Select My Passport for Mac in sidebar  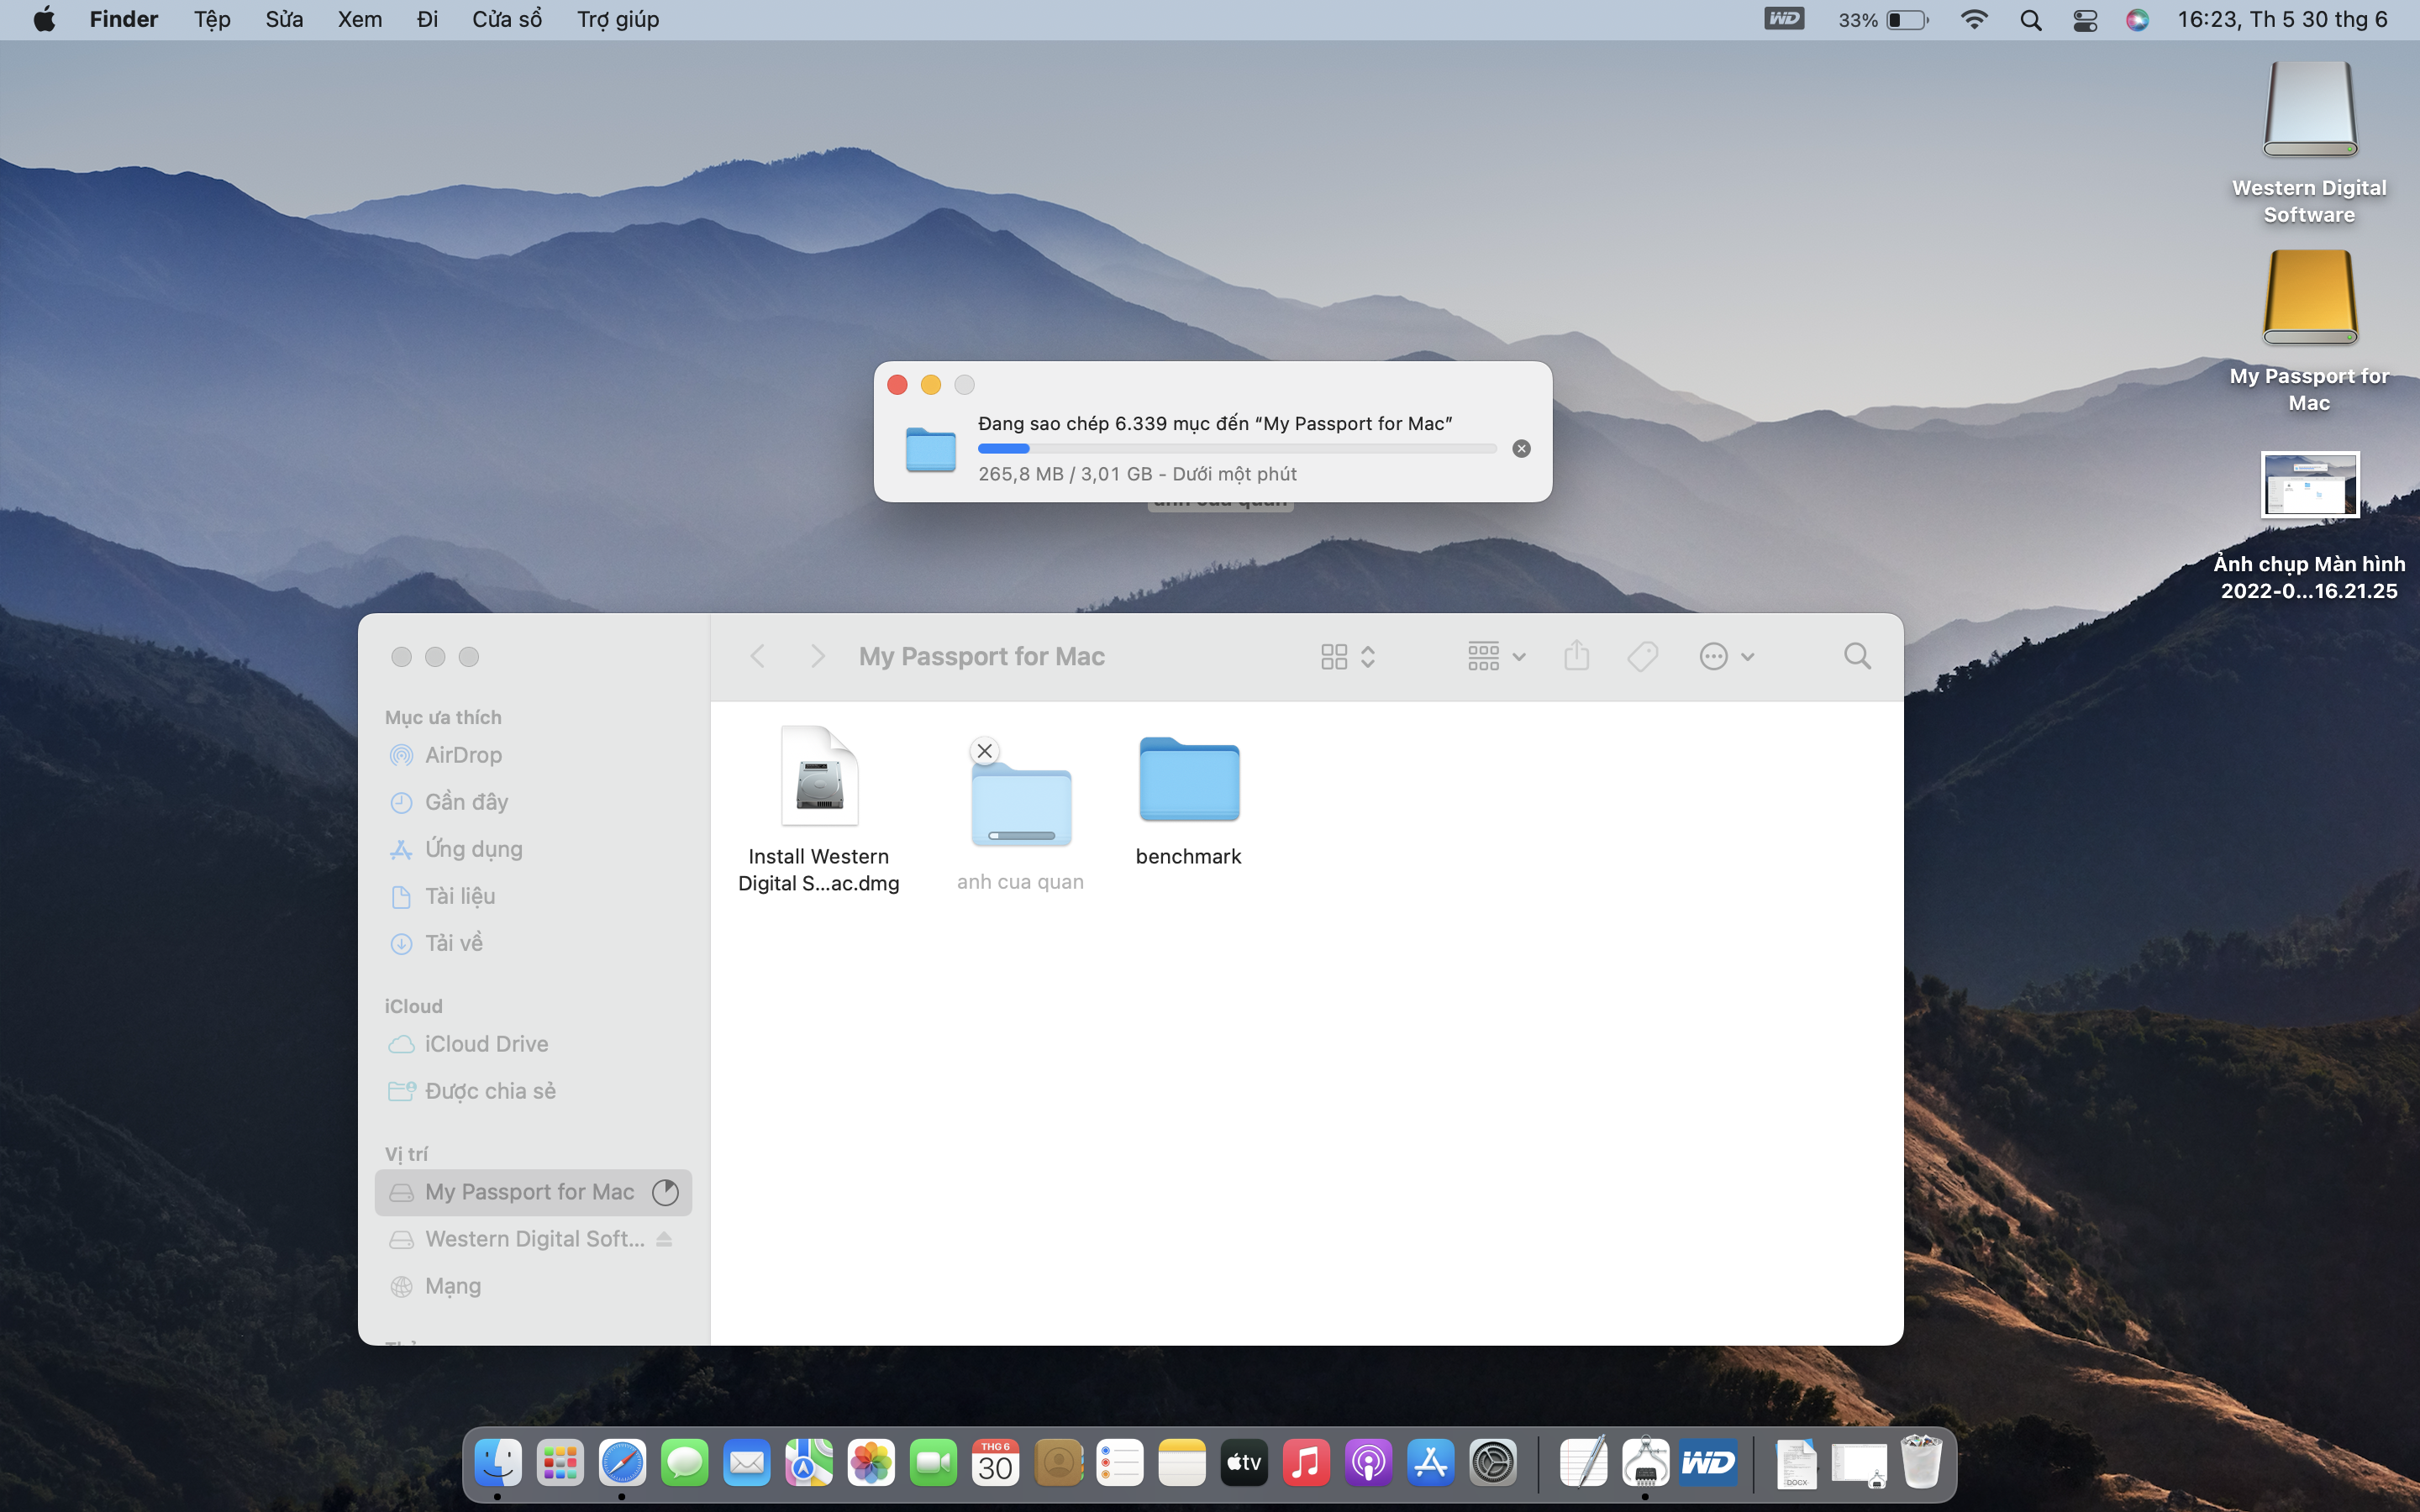pyautogui.click(x=533, y=1192)
